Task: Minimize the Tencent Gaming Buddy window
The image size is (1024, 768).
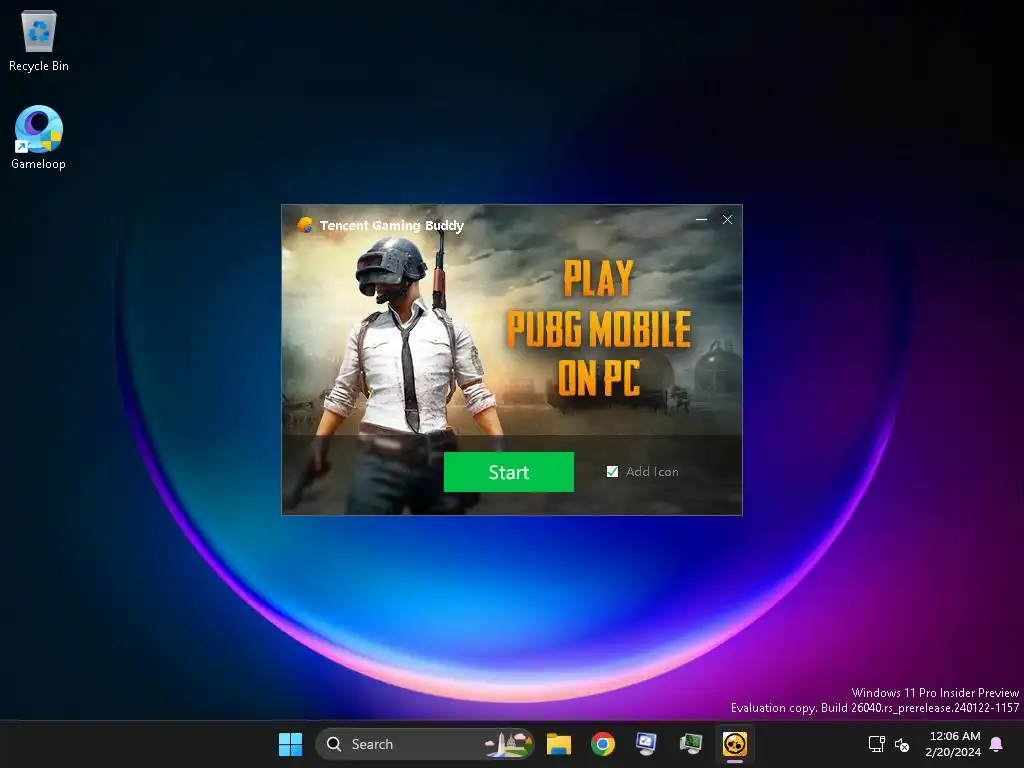Action: 701,219
